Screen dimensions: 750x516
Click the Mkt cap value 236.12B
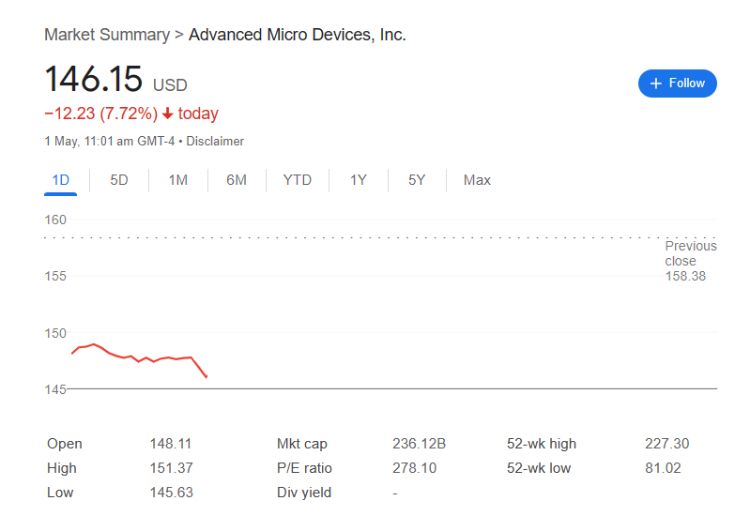click(x=419, y=444)
